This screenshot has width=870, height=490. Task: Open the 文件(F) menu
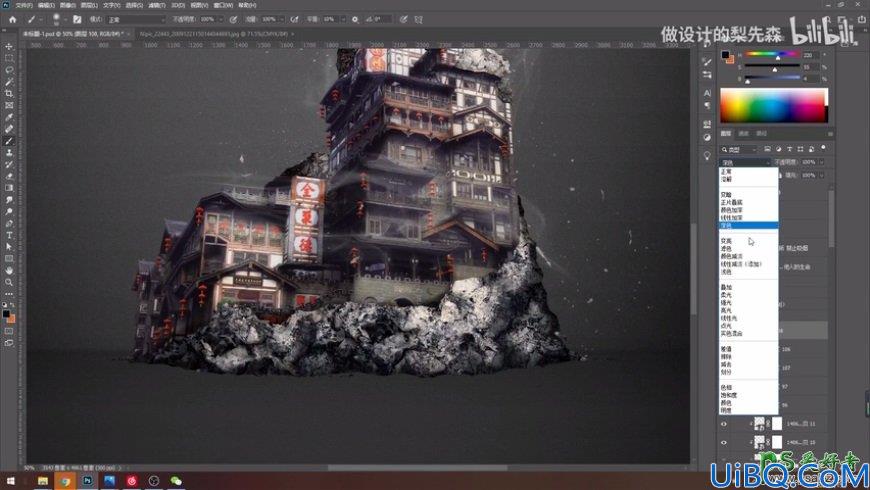point(24,5)
